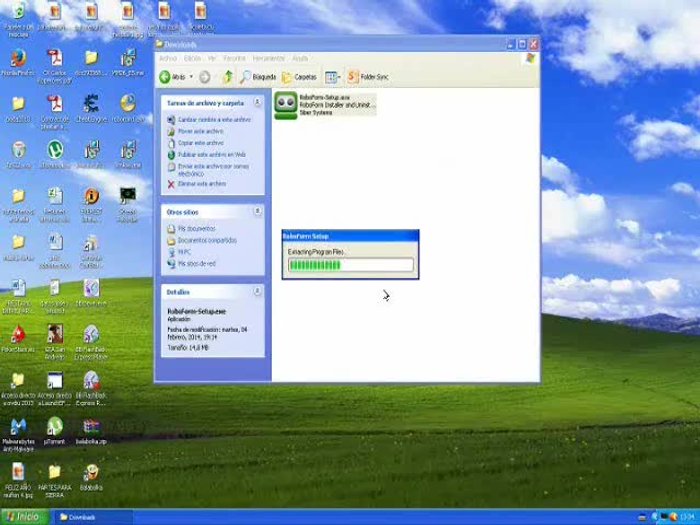This screenshot has width=700, height=525.
Task: Open Mis documentos in Otros sitios
Action: point(191,229)
